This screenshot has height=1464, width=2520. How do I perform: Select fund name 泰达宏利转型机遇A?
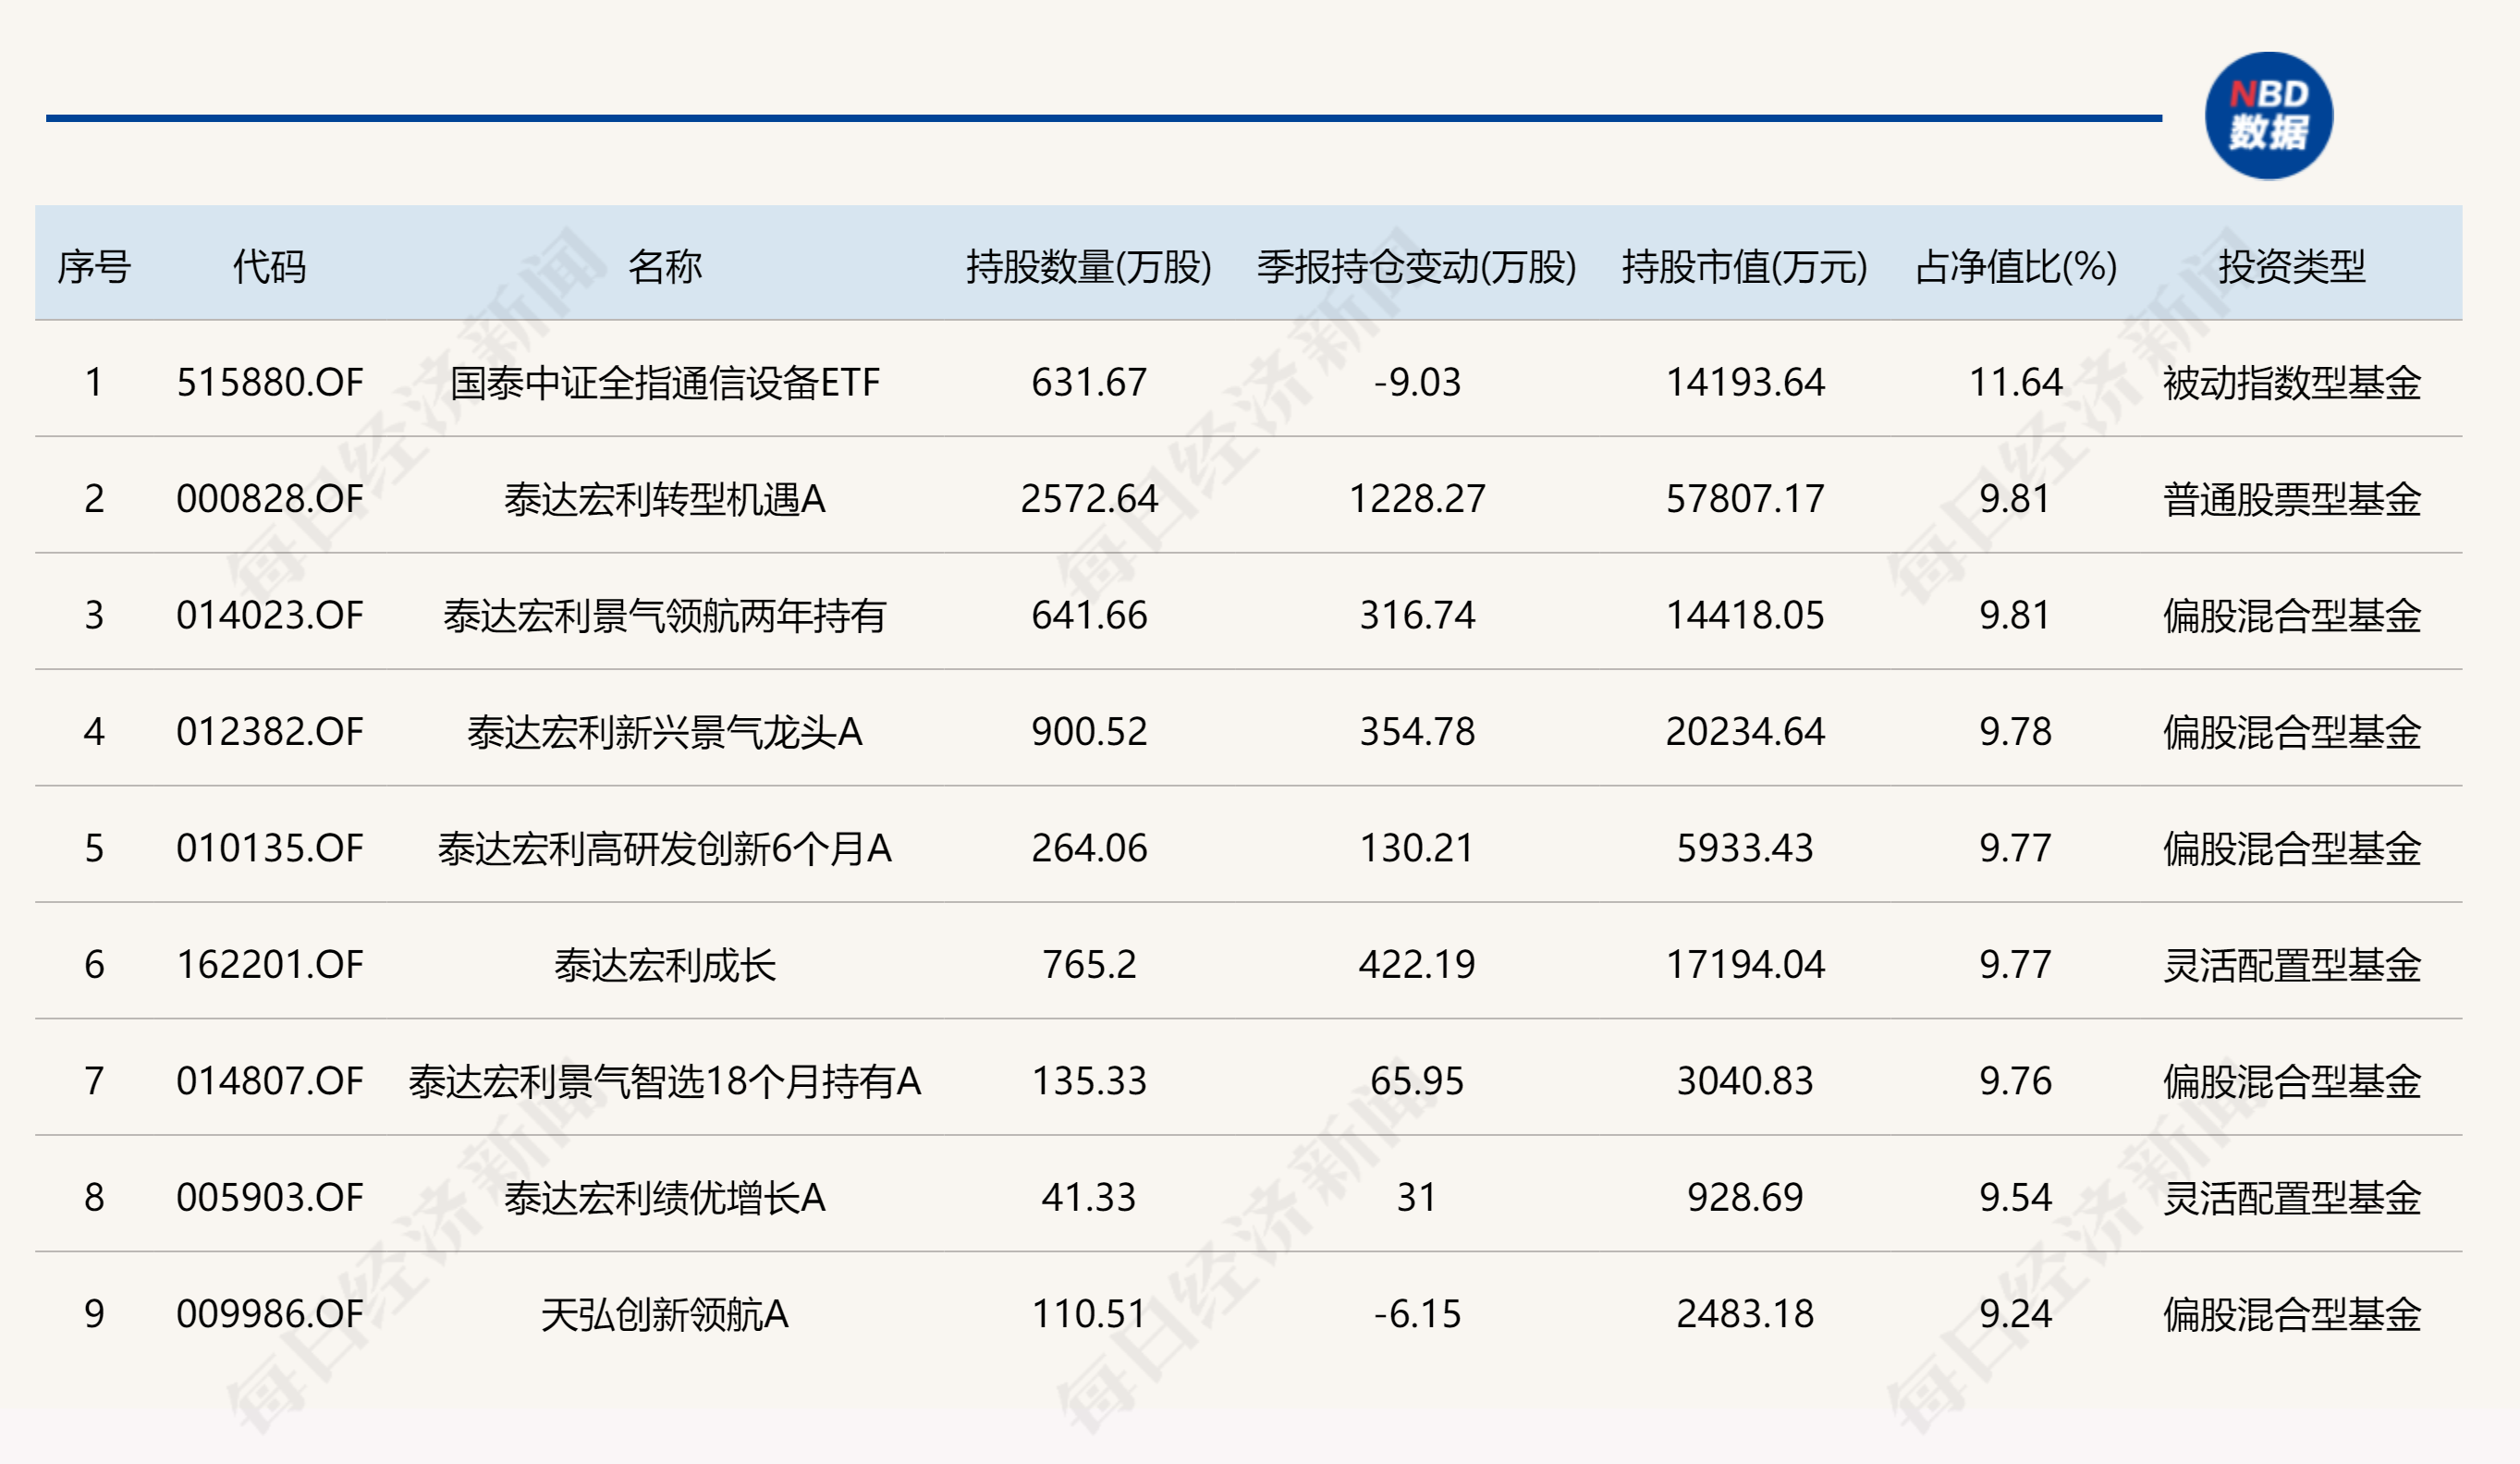[665, 499]
